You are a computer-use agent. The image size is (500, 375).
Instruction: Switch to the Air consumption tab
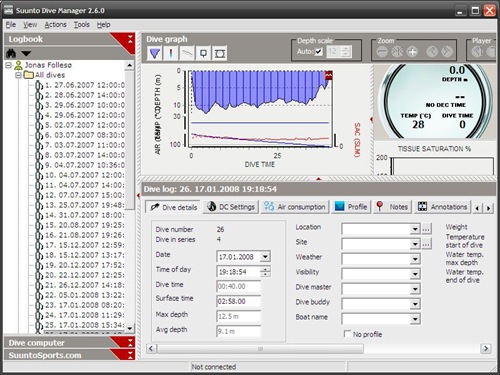[x=295, y=207]
